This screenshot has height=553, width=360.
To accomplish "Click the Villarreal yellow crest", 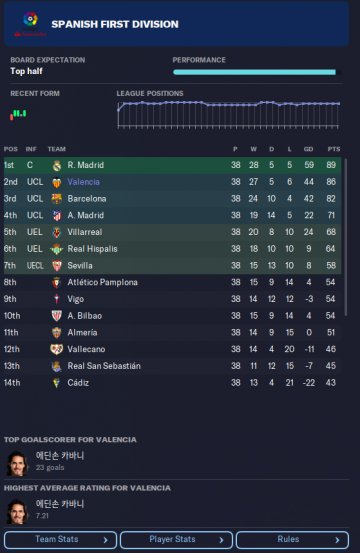I will pos(56,232).
